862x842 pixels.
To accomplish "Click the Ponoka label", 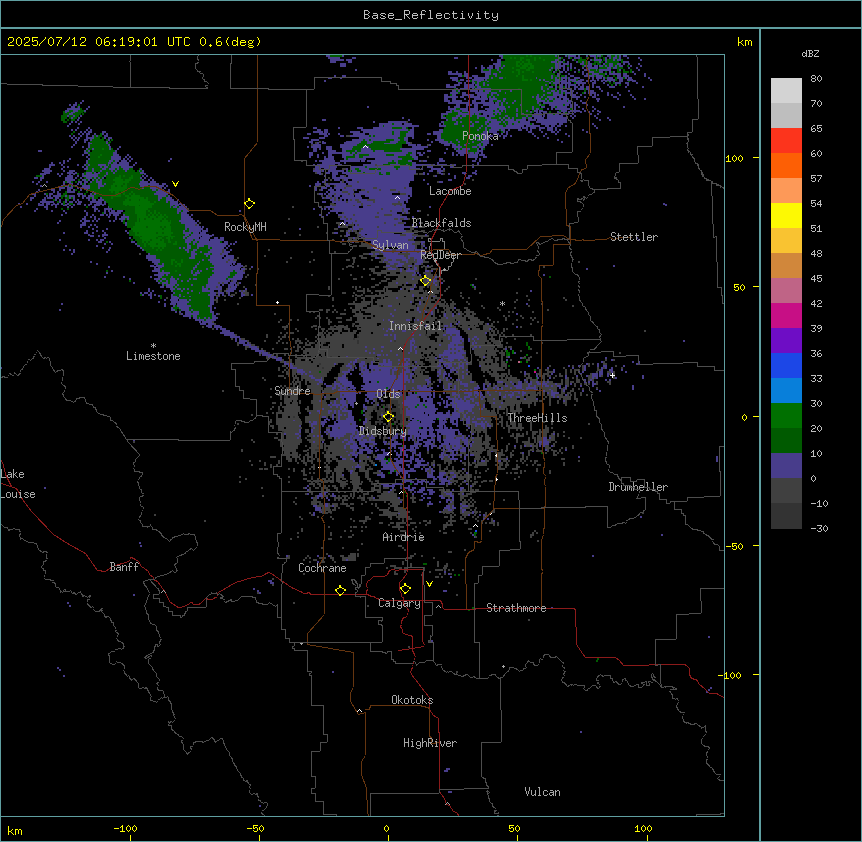I will point(480,136).
